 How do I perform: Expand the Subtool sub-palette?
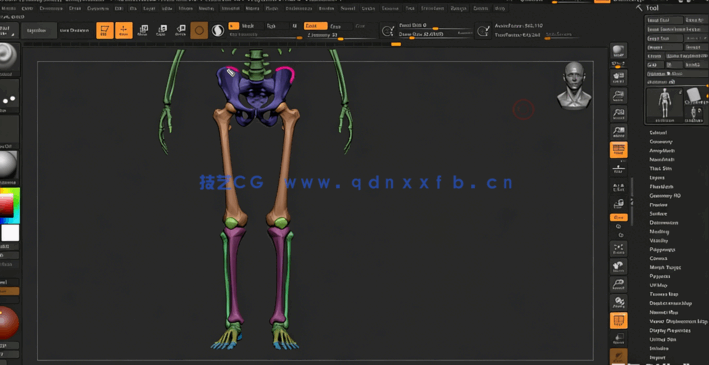[x=658, y=133]
